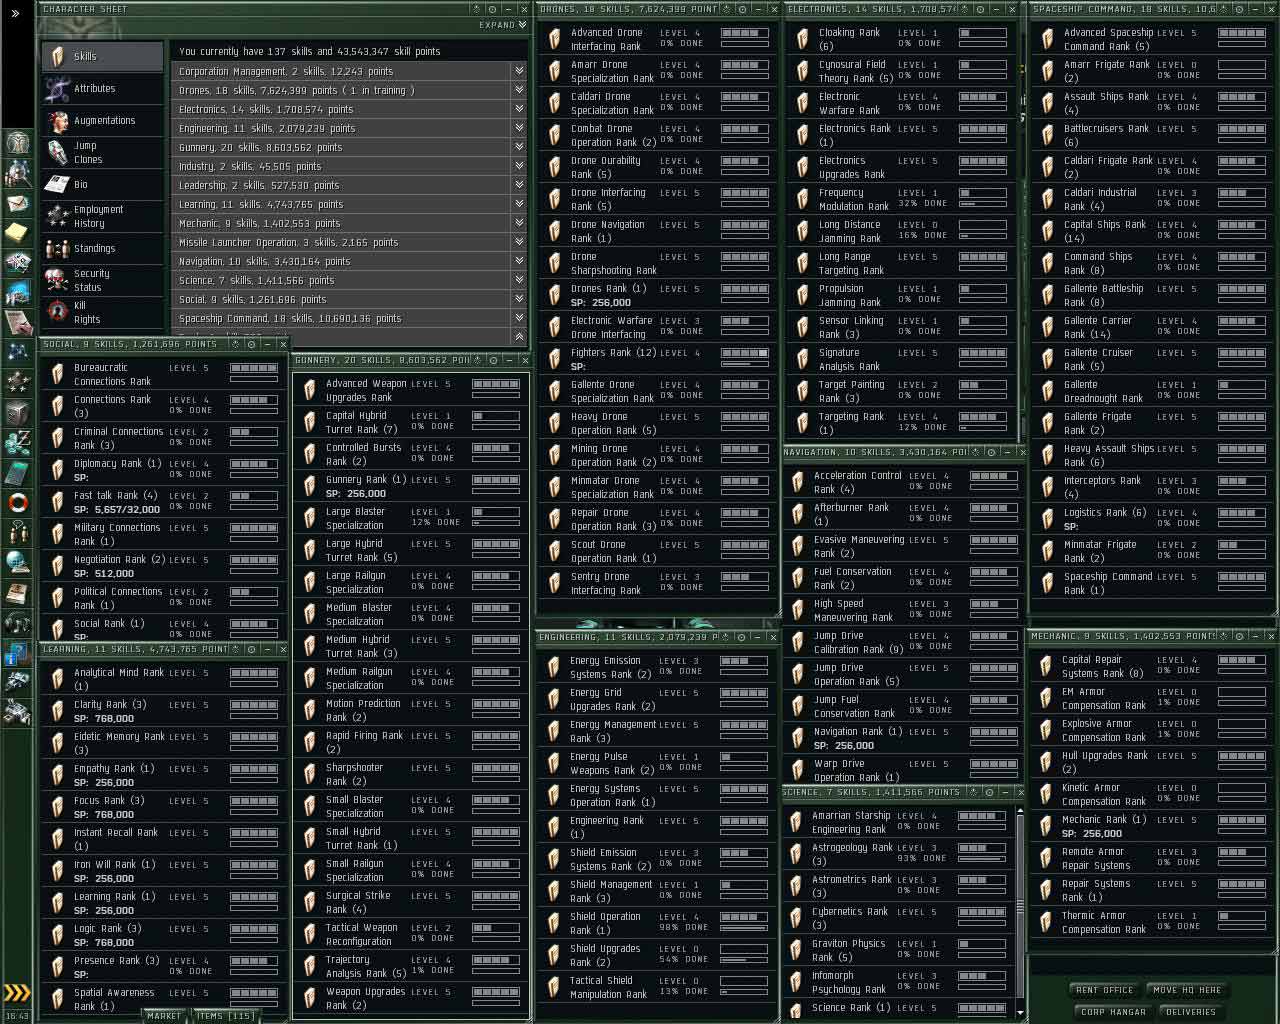This screenshot has height=1024, width=1280.
Task: Click the book icon for Capital Ships Rank (14)
Action: (1047, 231)
